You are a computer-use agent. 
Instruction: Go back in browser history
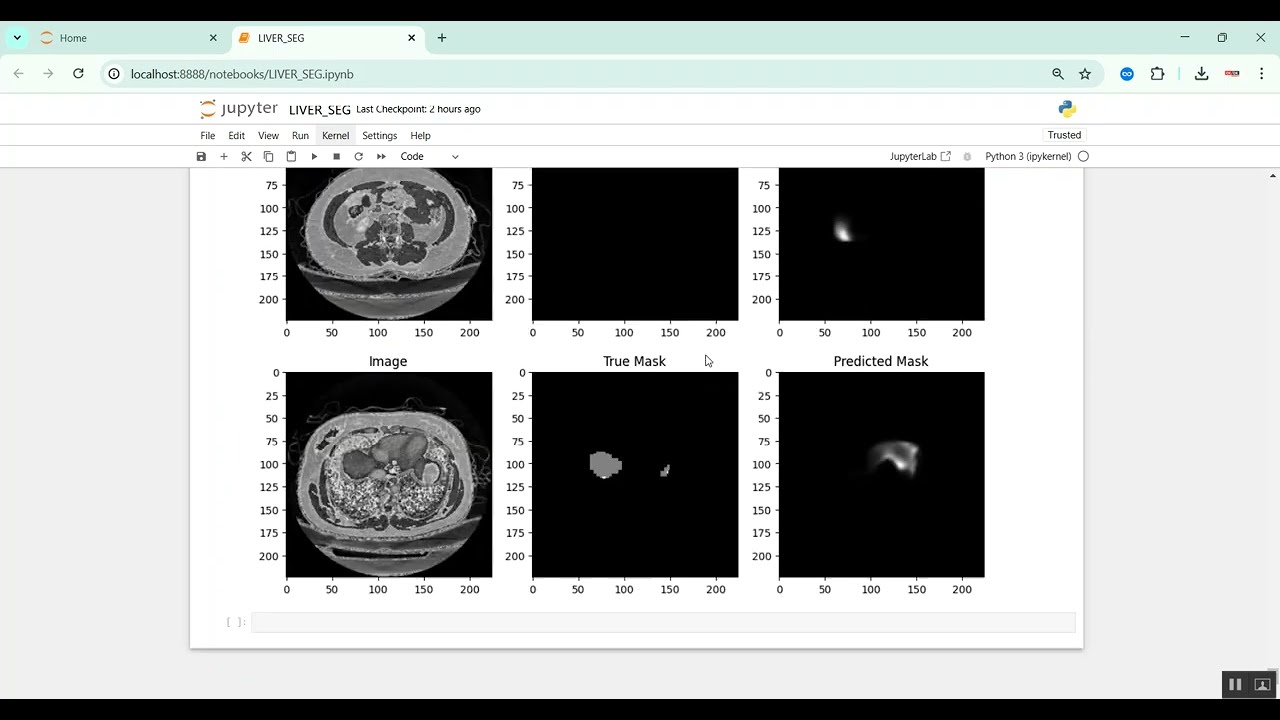(x=18, y=74)
